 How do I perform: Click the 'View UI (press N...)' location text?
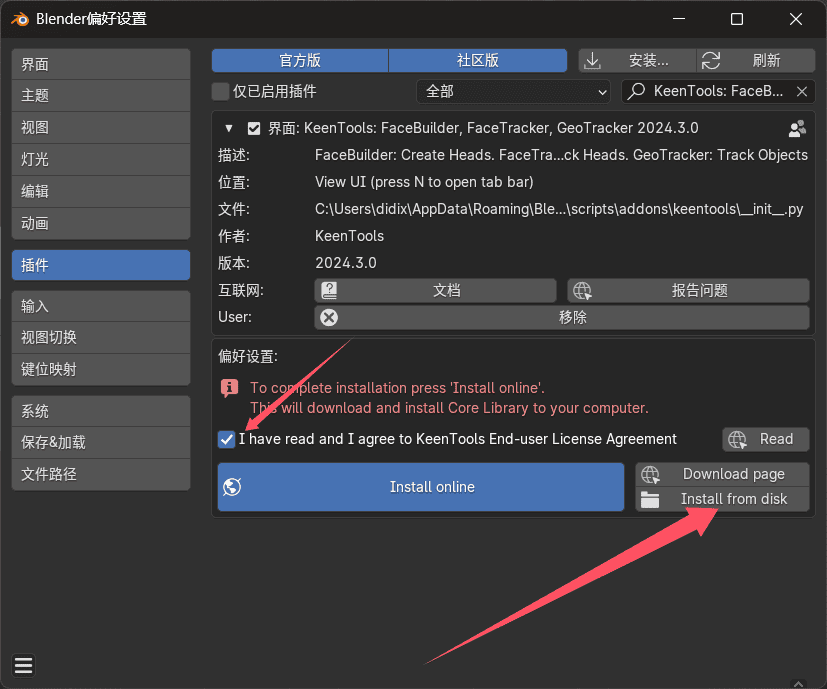pos(424,182)
